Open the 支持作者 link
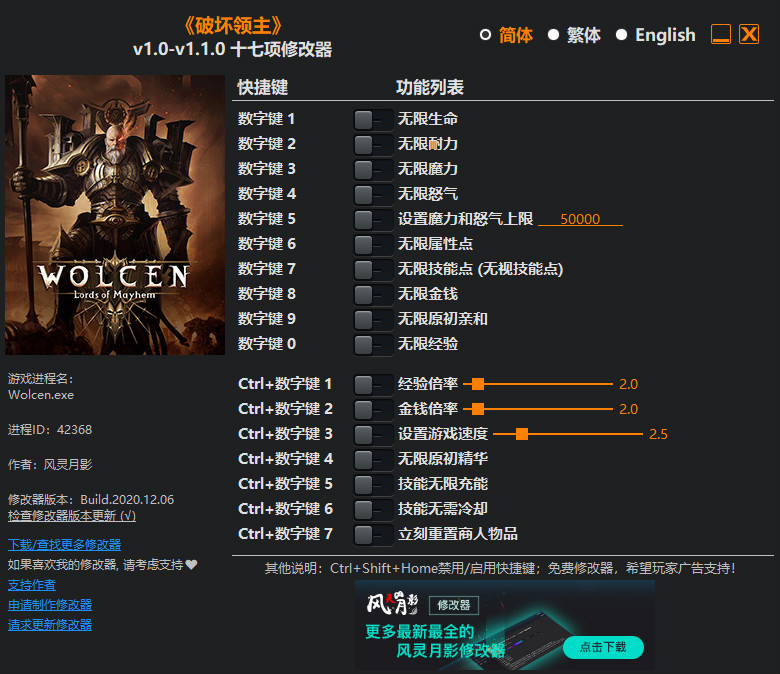780x674 pixels. [32, 585]
